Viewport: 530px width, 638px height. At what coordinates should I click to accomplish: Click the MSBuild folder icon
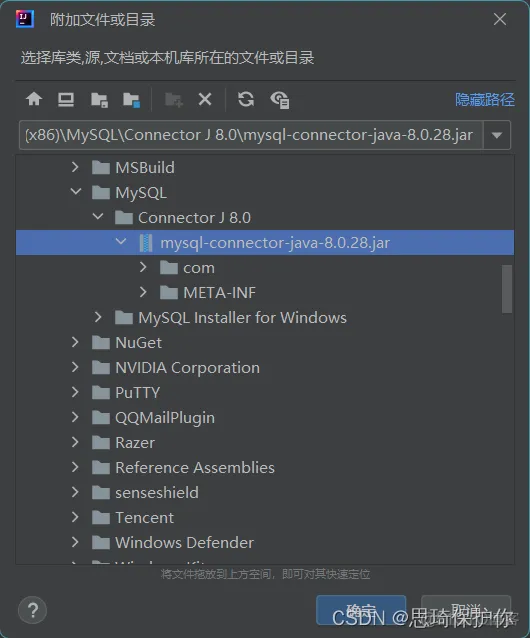point(101,167)
